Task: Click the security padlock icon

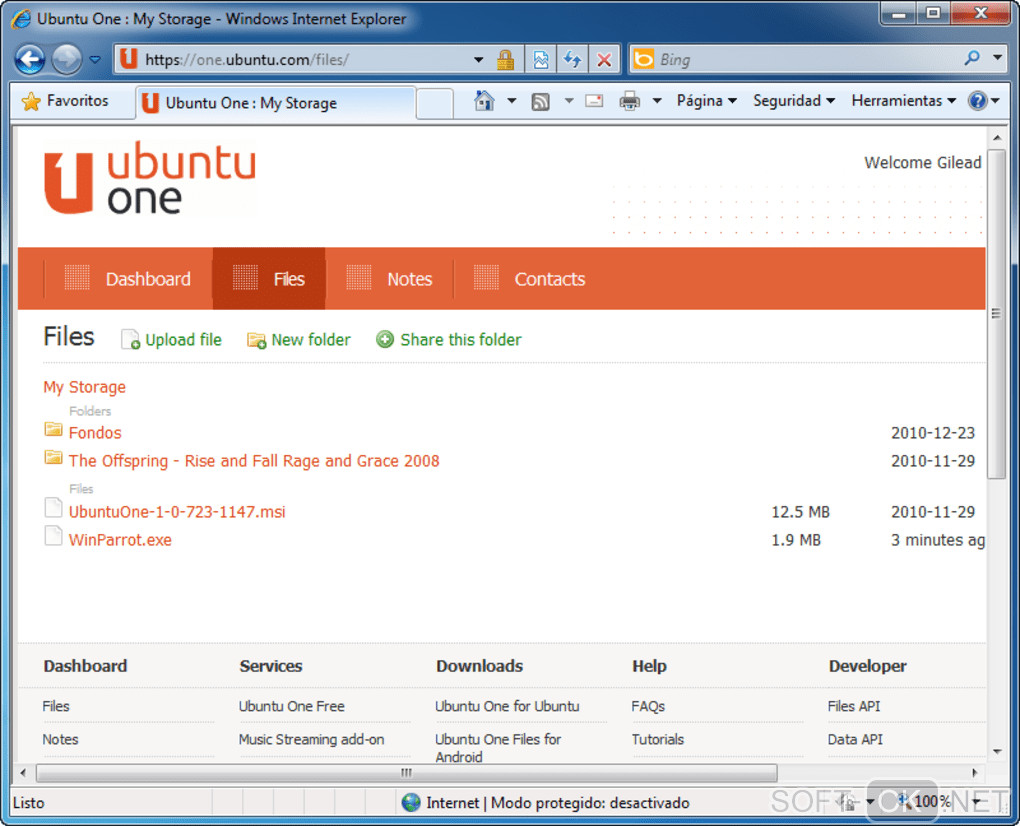Action: pyautogui.click(x=505, y=60)
